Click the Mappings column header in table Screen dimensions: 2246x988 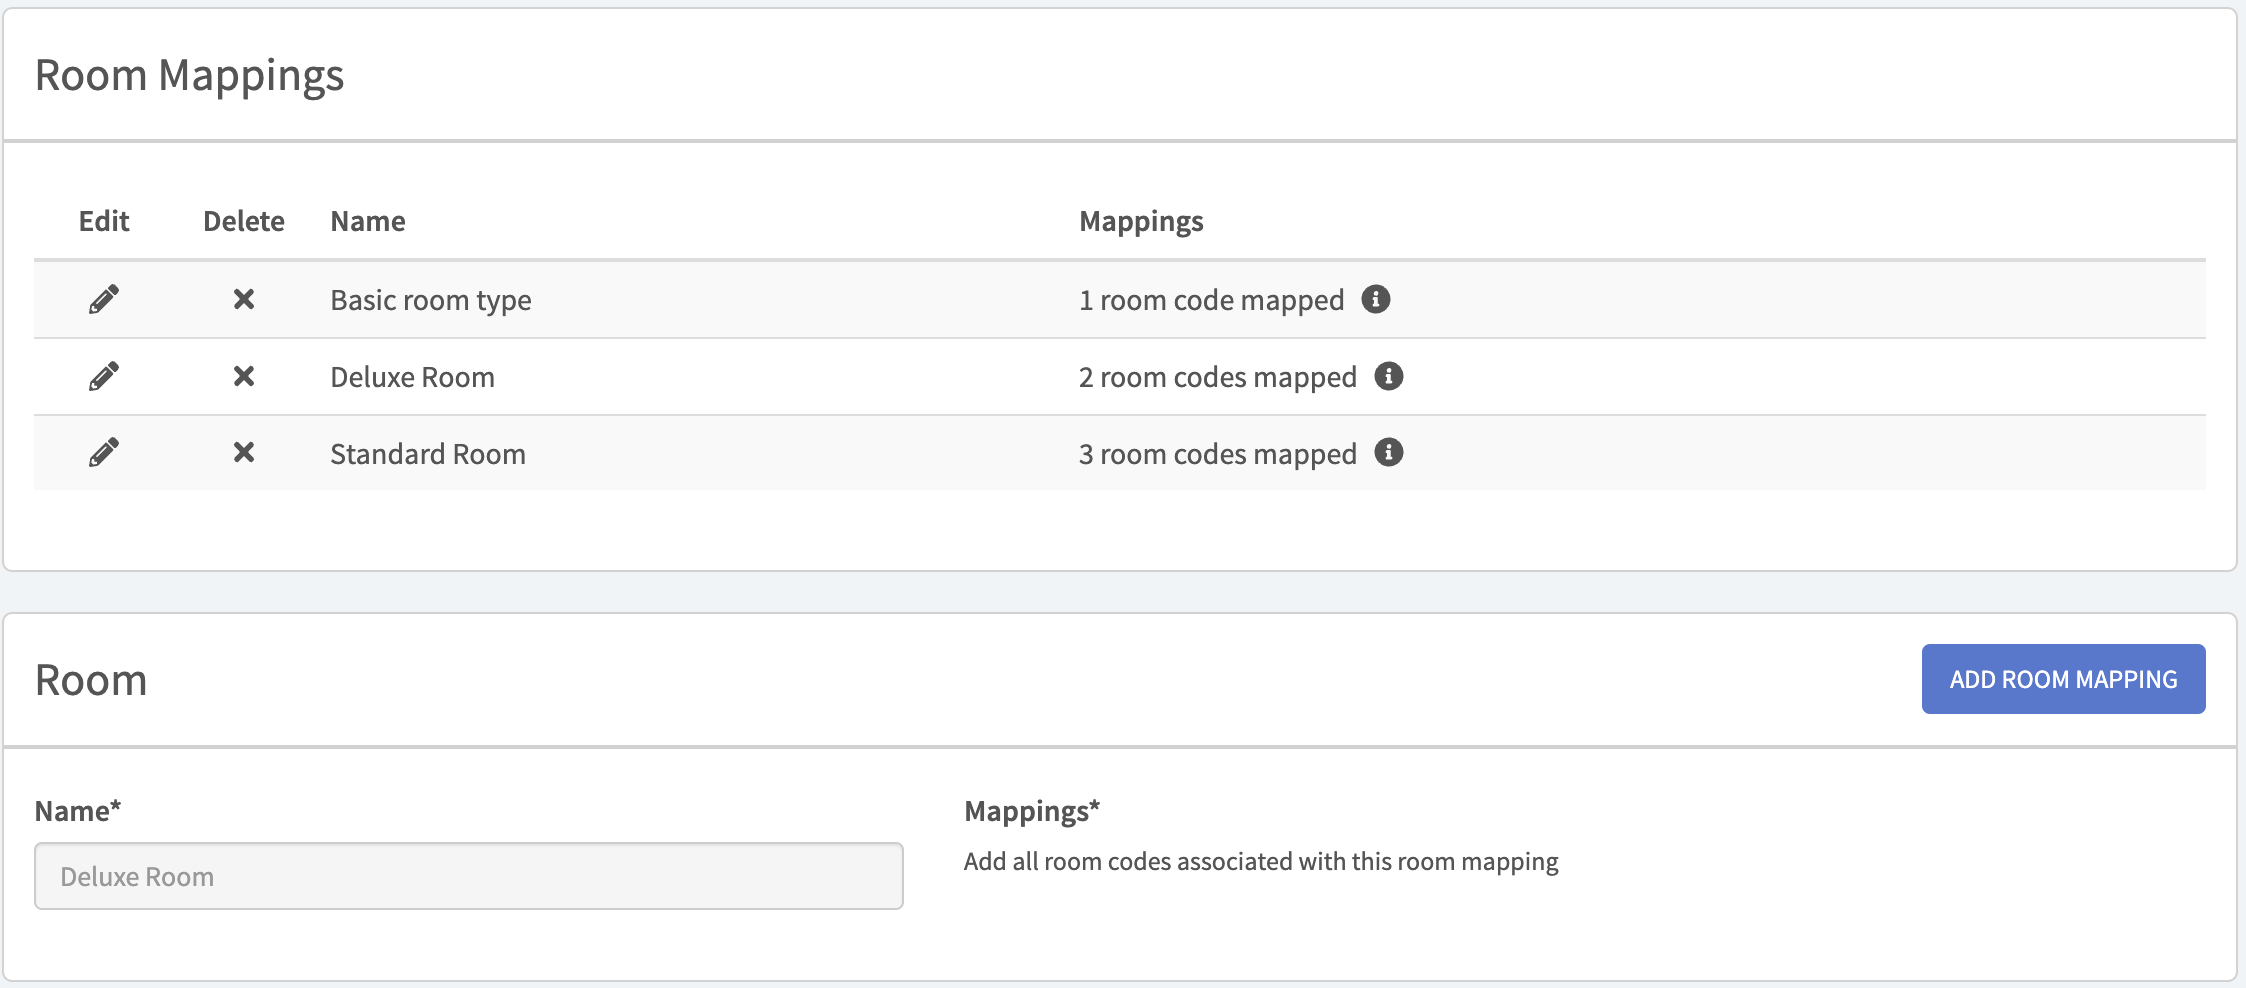1141,221
